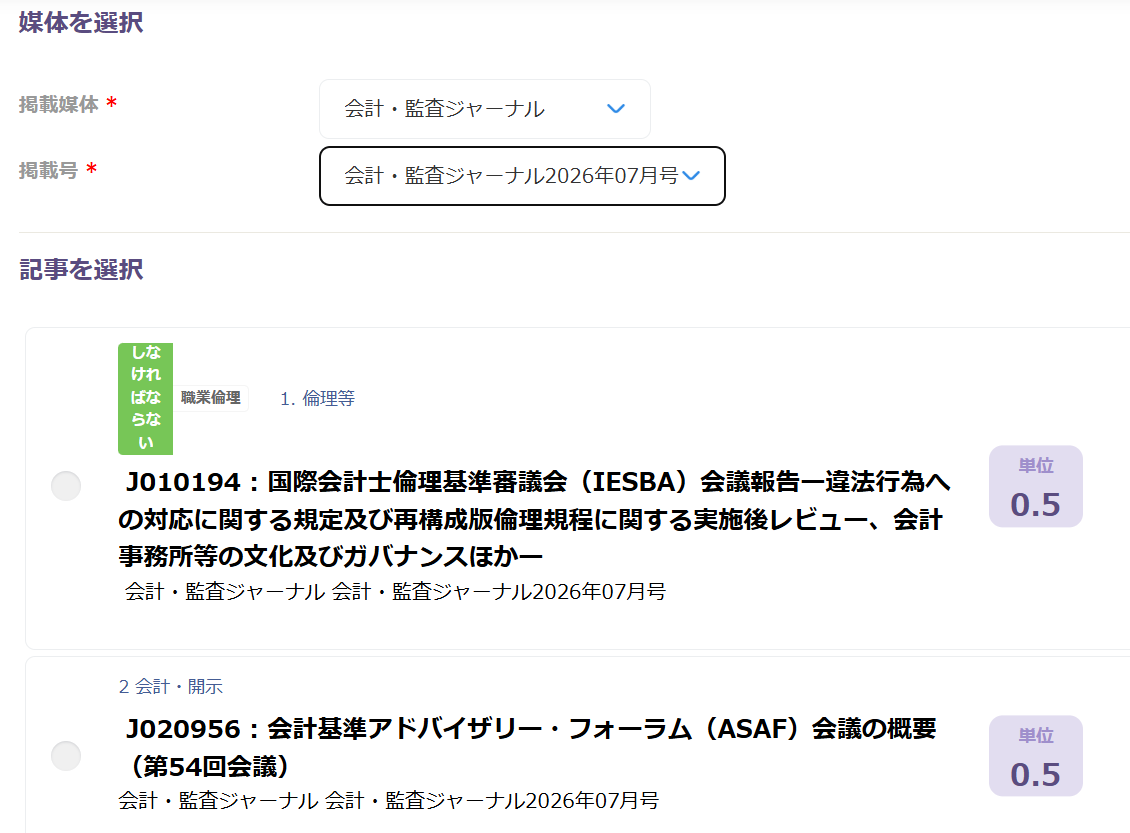This screenshot has width=1130, height=833.
Task: Click the green しなければならない badge
Action: (x=146, y=398)
